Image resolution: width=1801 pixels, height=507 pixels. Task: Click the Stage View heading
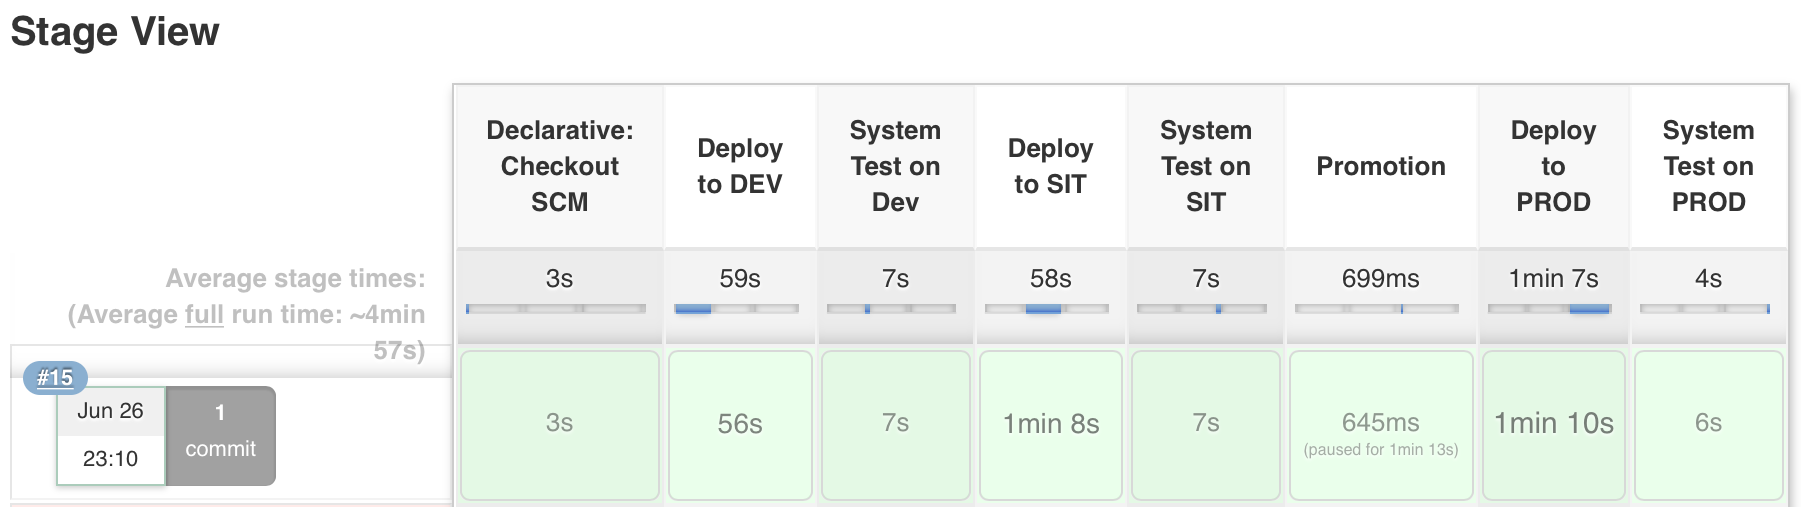coord(115,32)
